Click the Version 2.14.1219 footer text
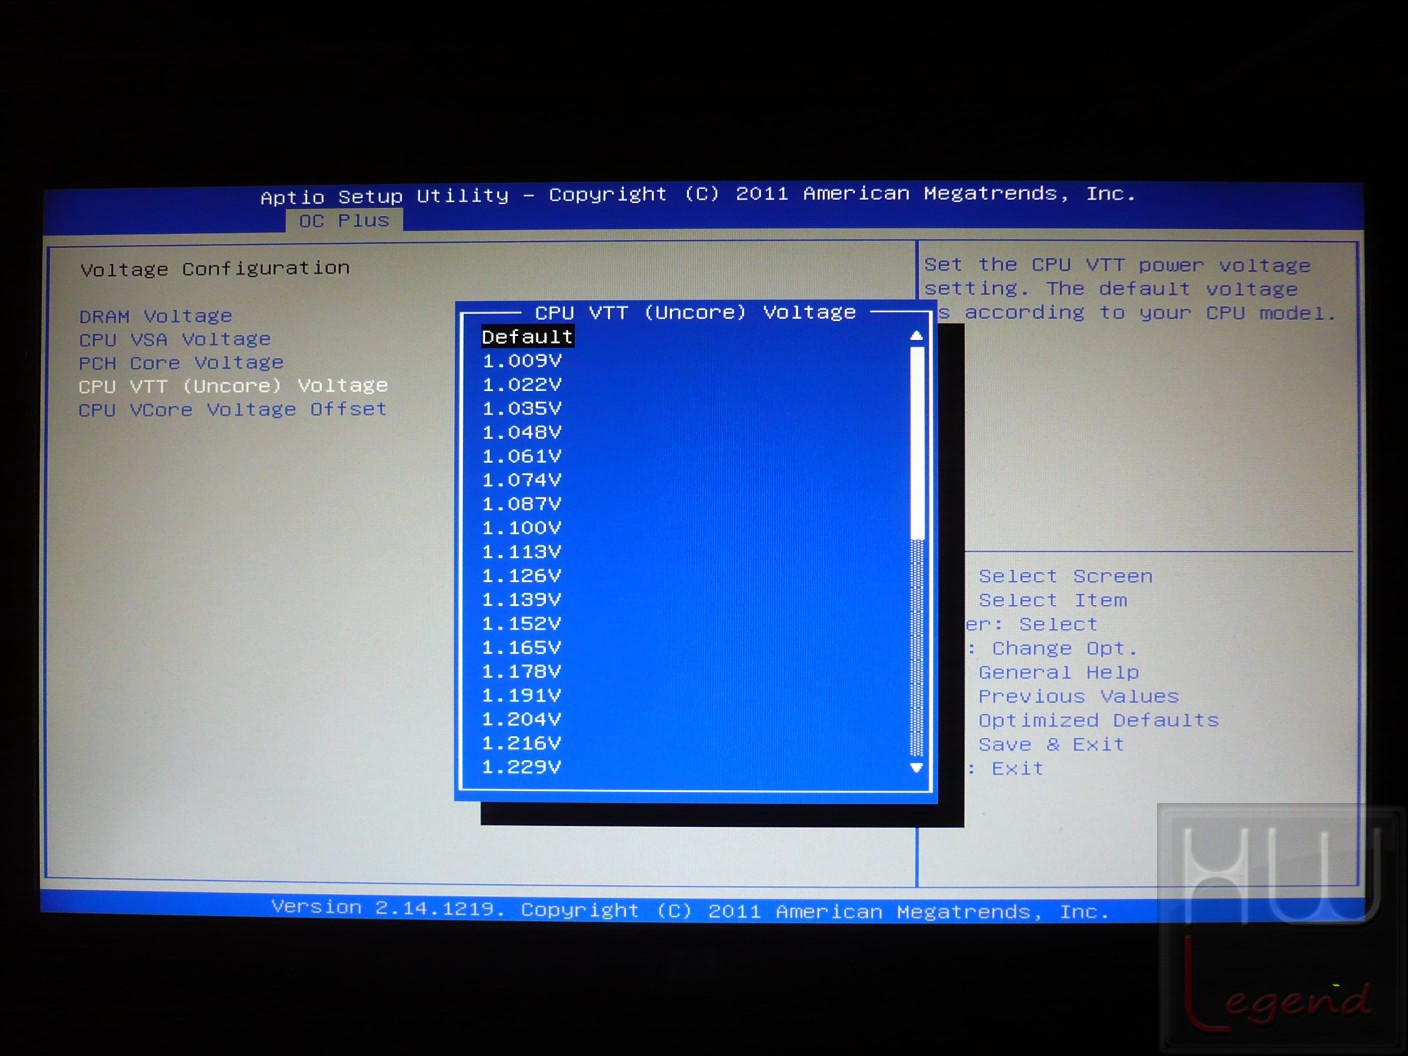This screenshot has height=1056, width=1408. click(690, 910)
